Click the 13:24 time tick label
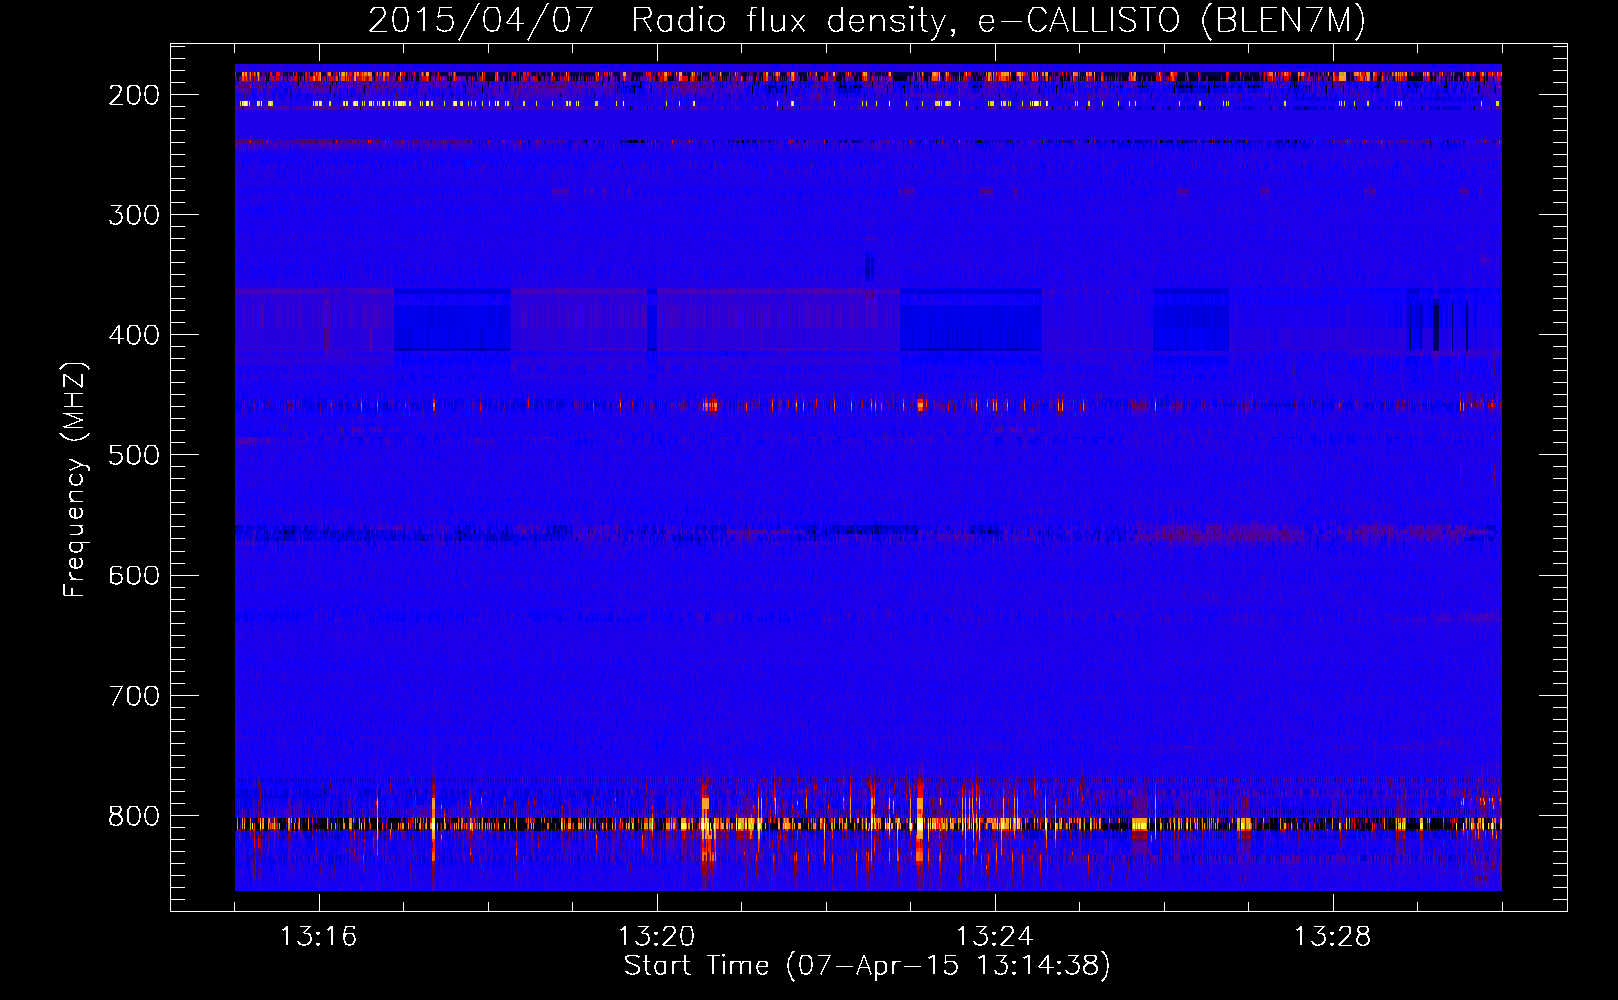This screenshot has width=1618, height=1000. (994, 937)
